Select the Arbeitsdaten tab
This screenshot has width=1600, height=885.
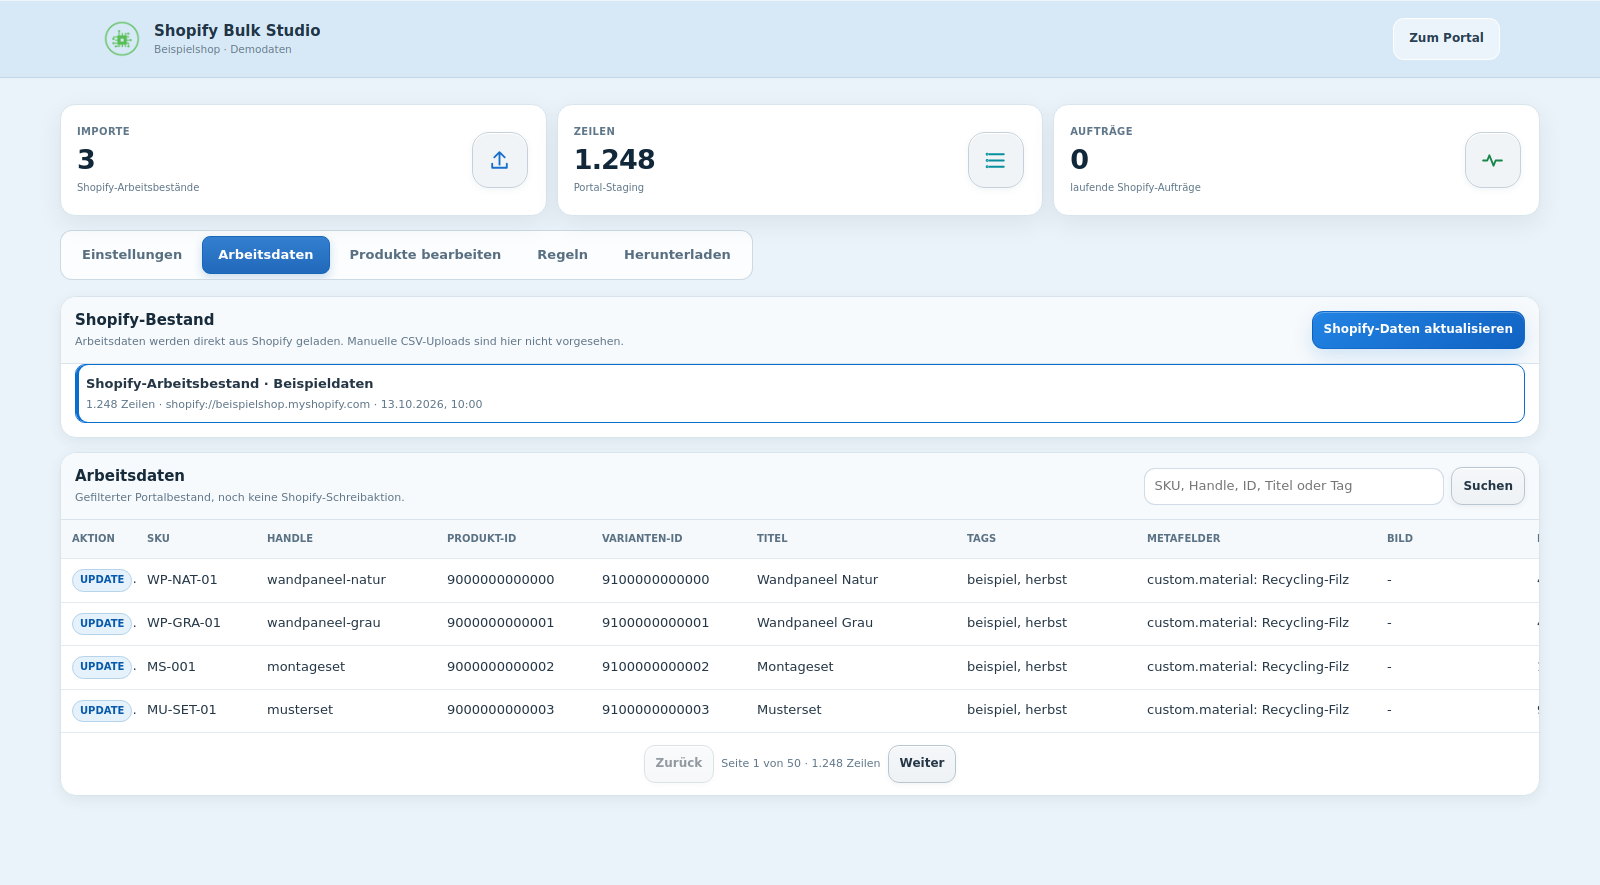pyautogui.click(x=266, y=255)
